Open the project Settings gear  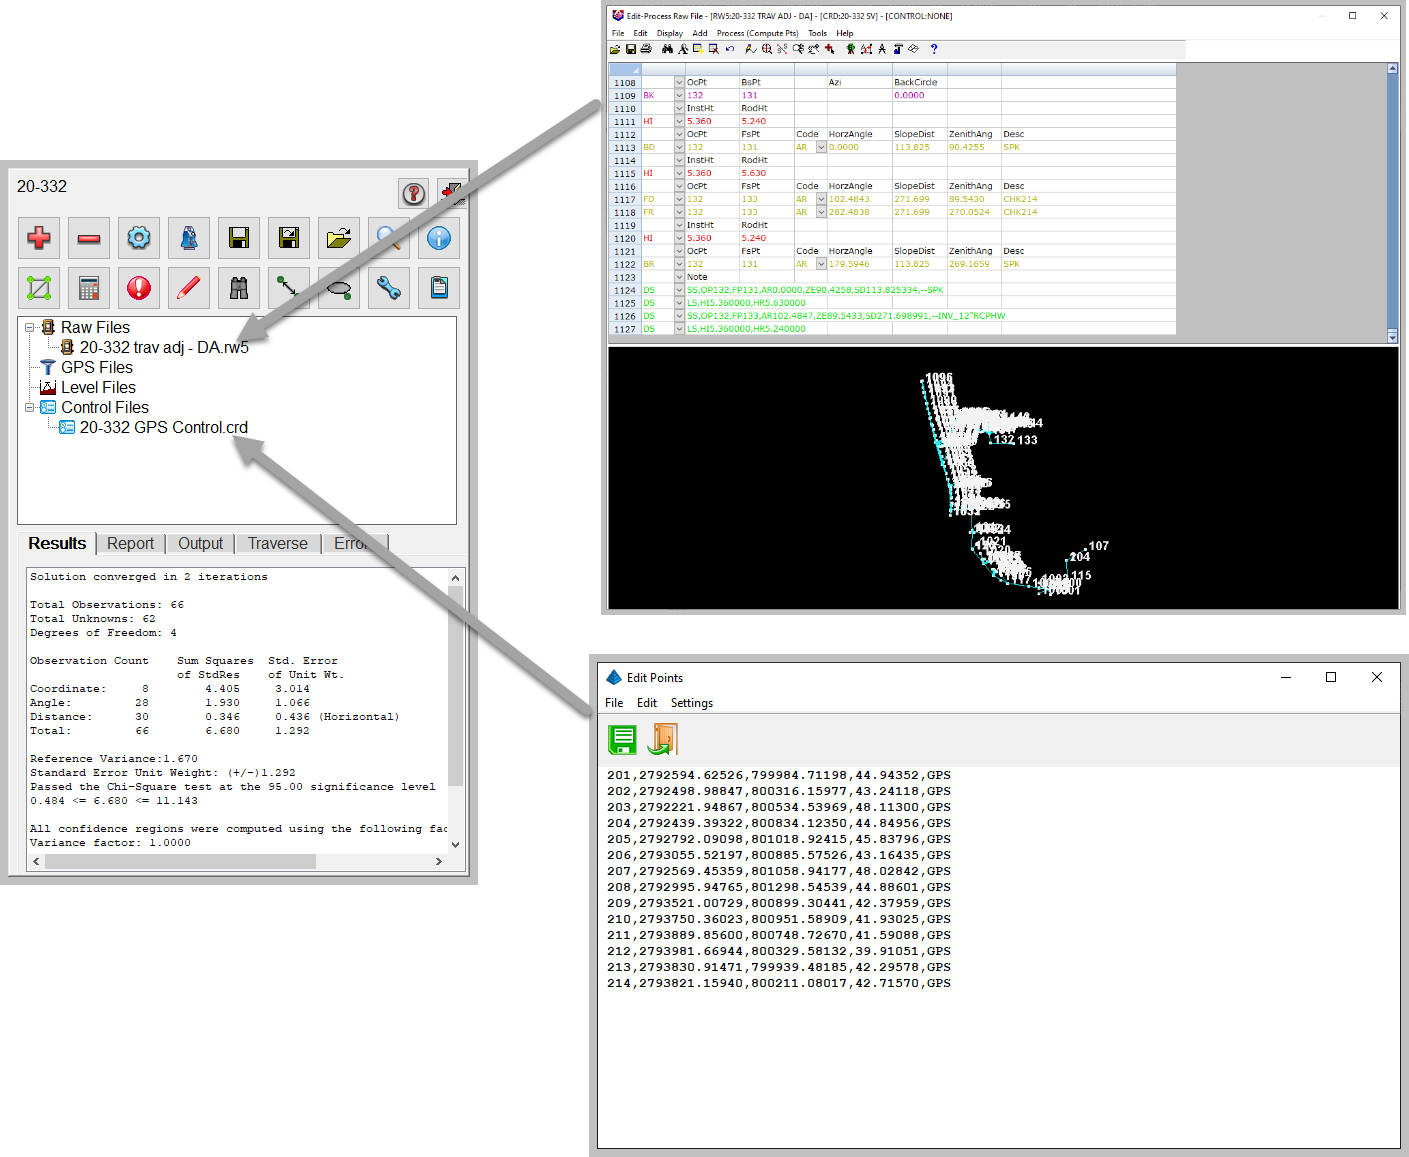click(138, 238)
